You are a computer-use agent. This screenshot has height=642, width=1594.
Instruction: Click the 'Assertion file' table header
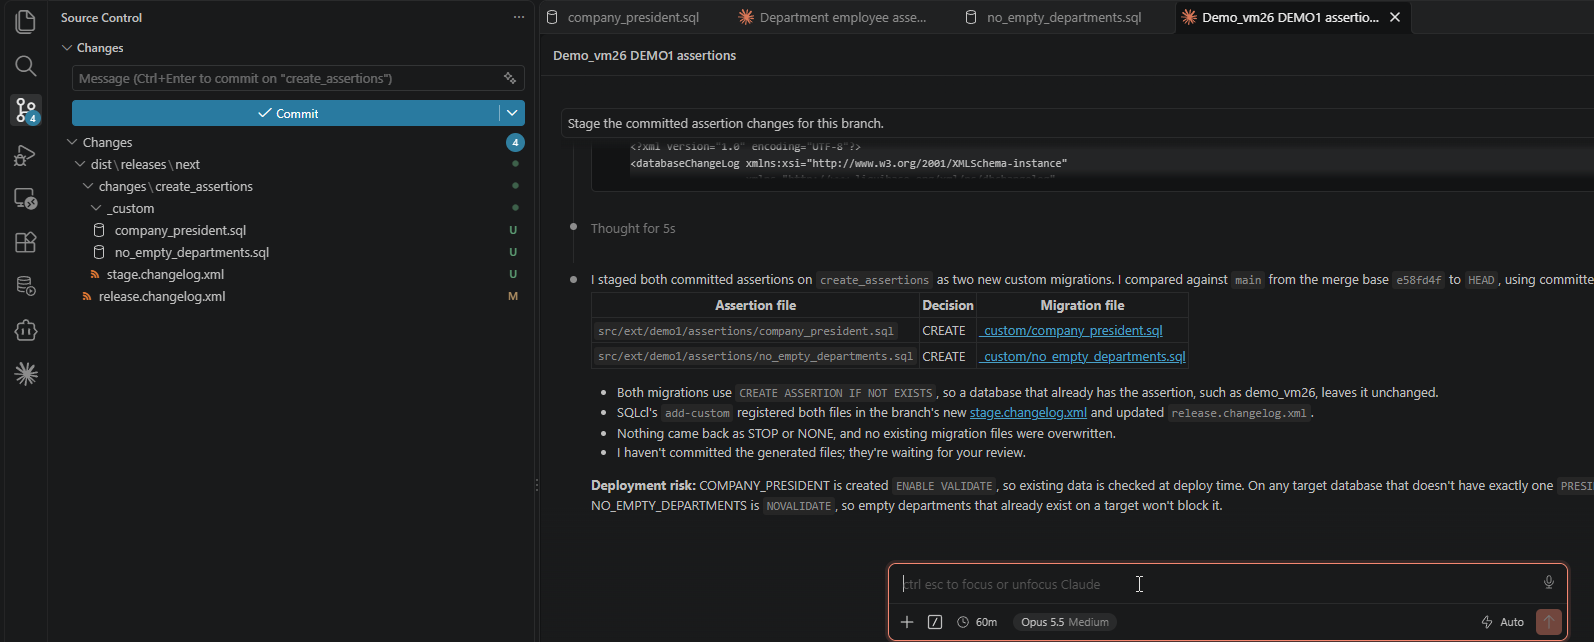pos(755,305)
